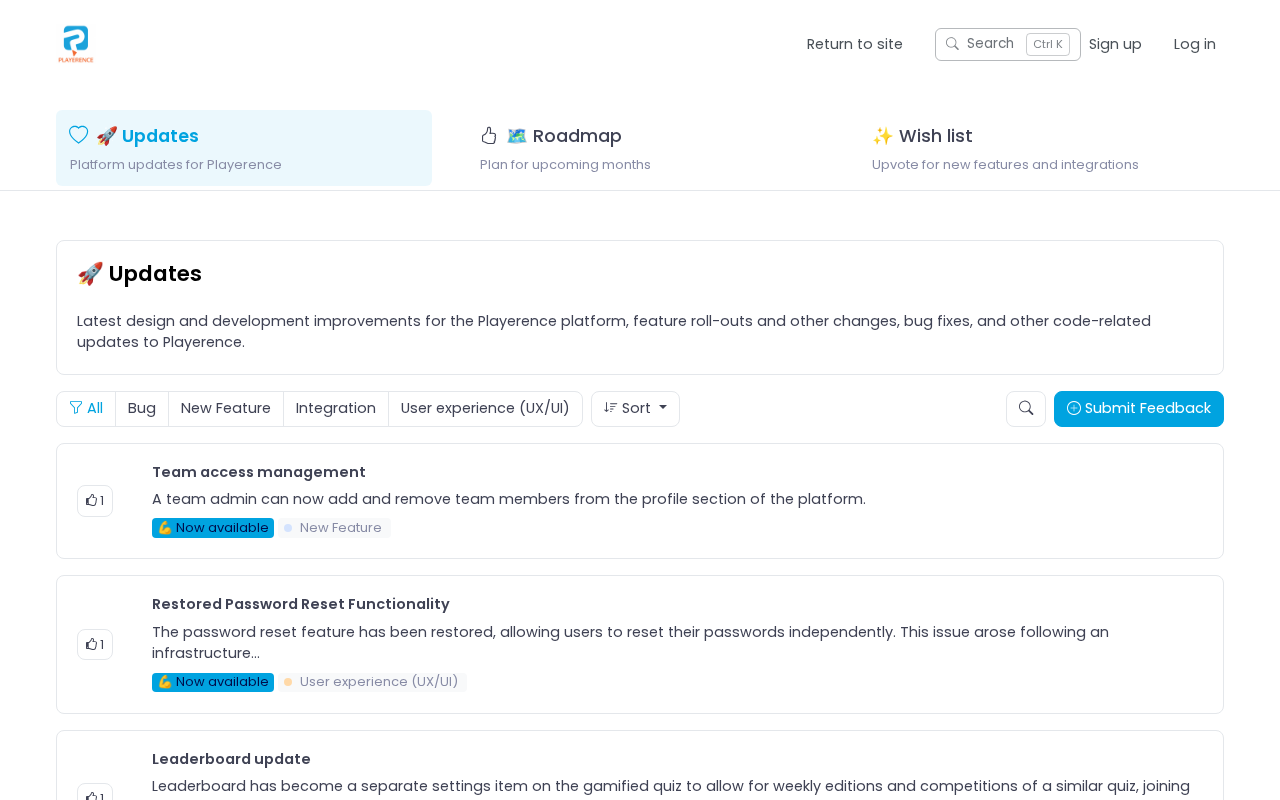The height and width of the screenshot is (800, 1280).
Task: Click the Return to site link
Action: click(x=855, y=44)
